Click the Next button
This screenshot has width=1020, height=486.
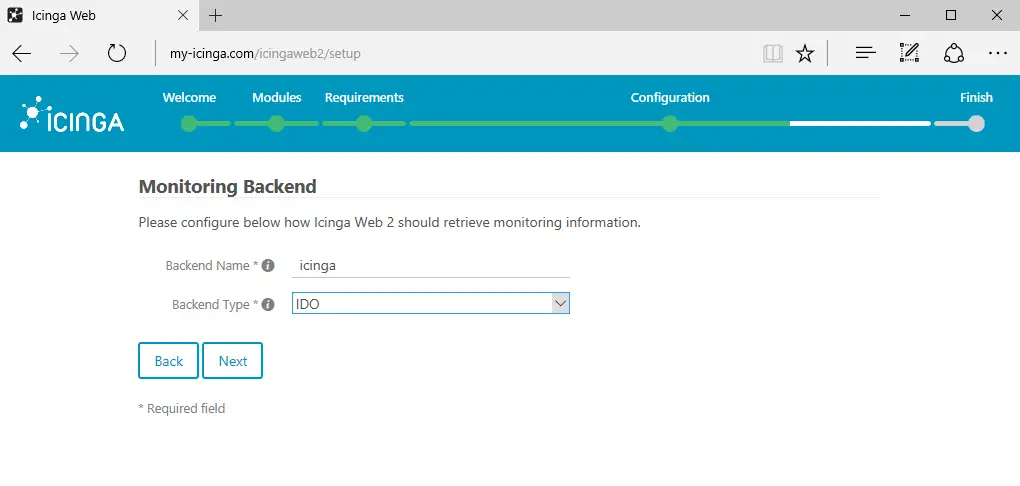coord(232,360)
